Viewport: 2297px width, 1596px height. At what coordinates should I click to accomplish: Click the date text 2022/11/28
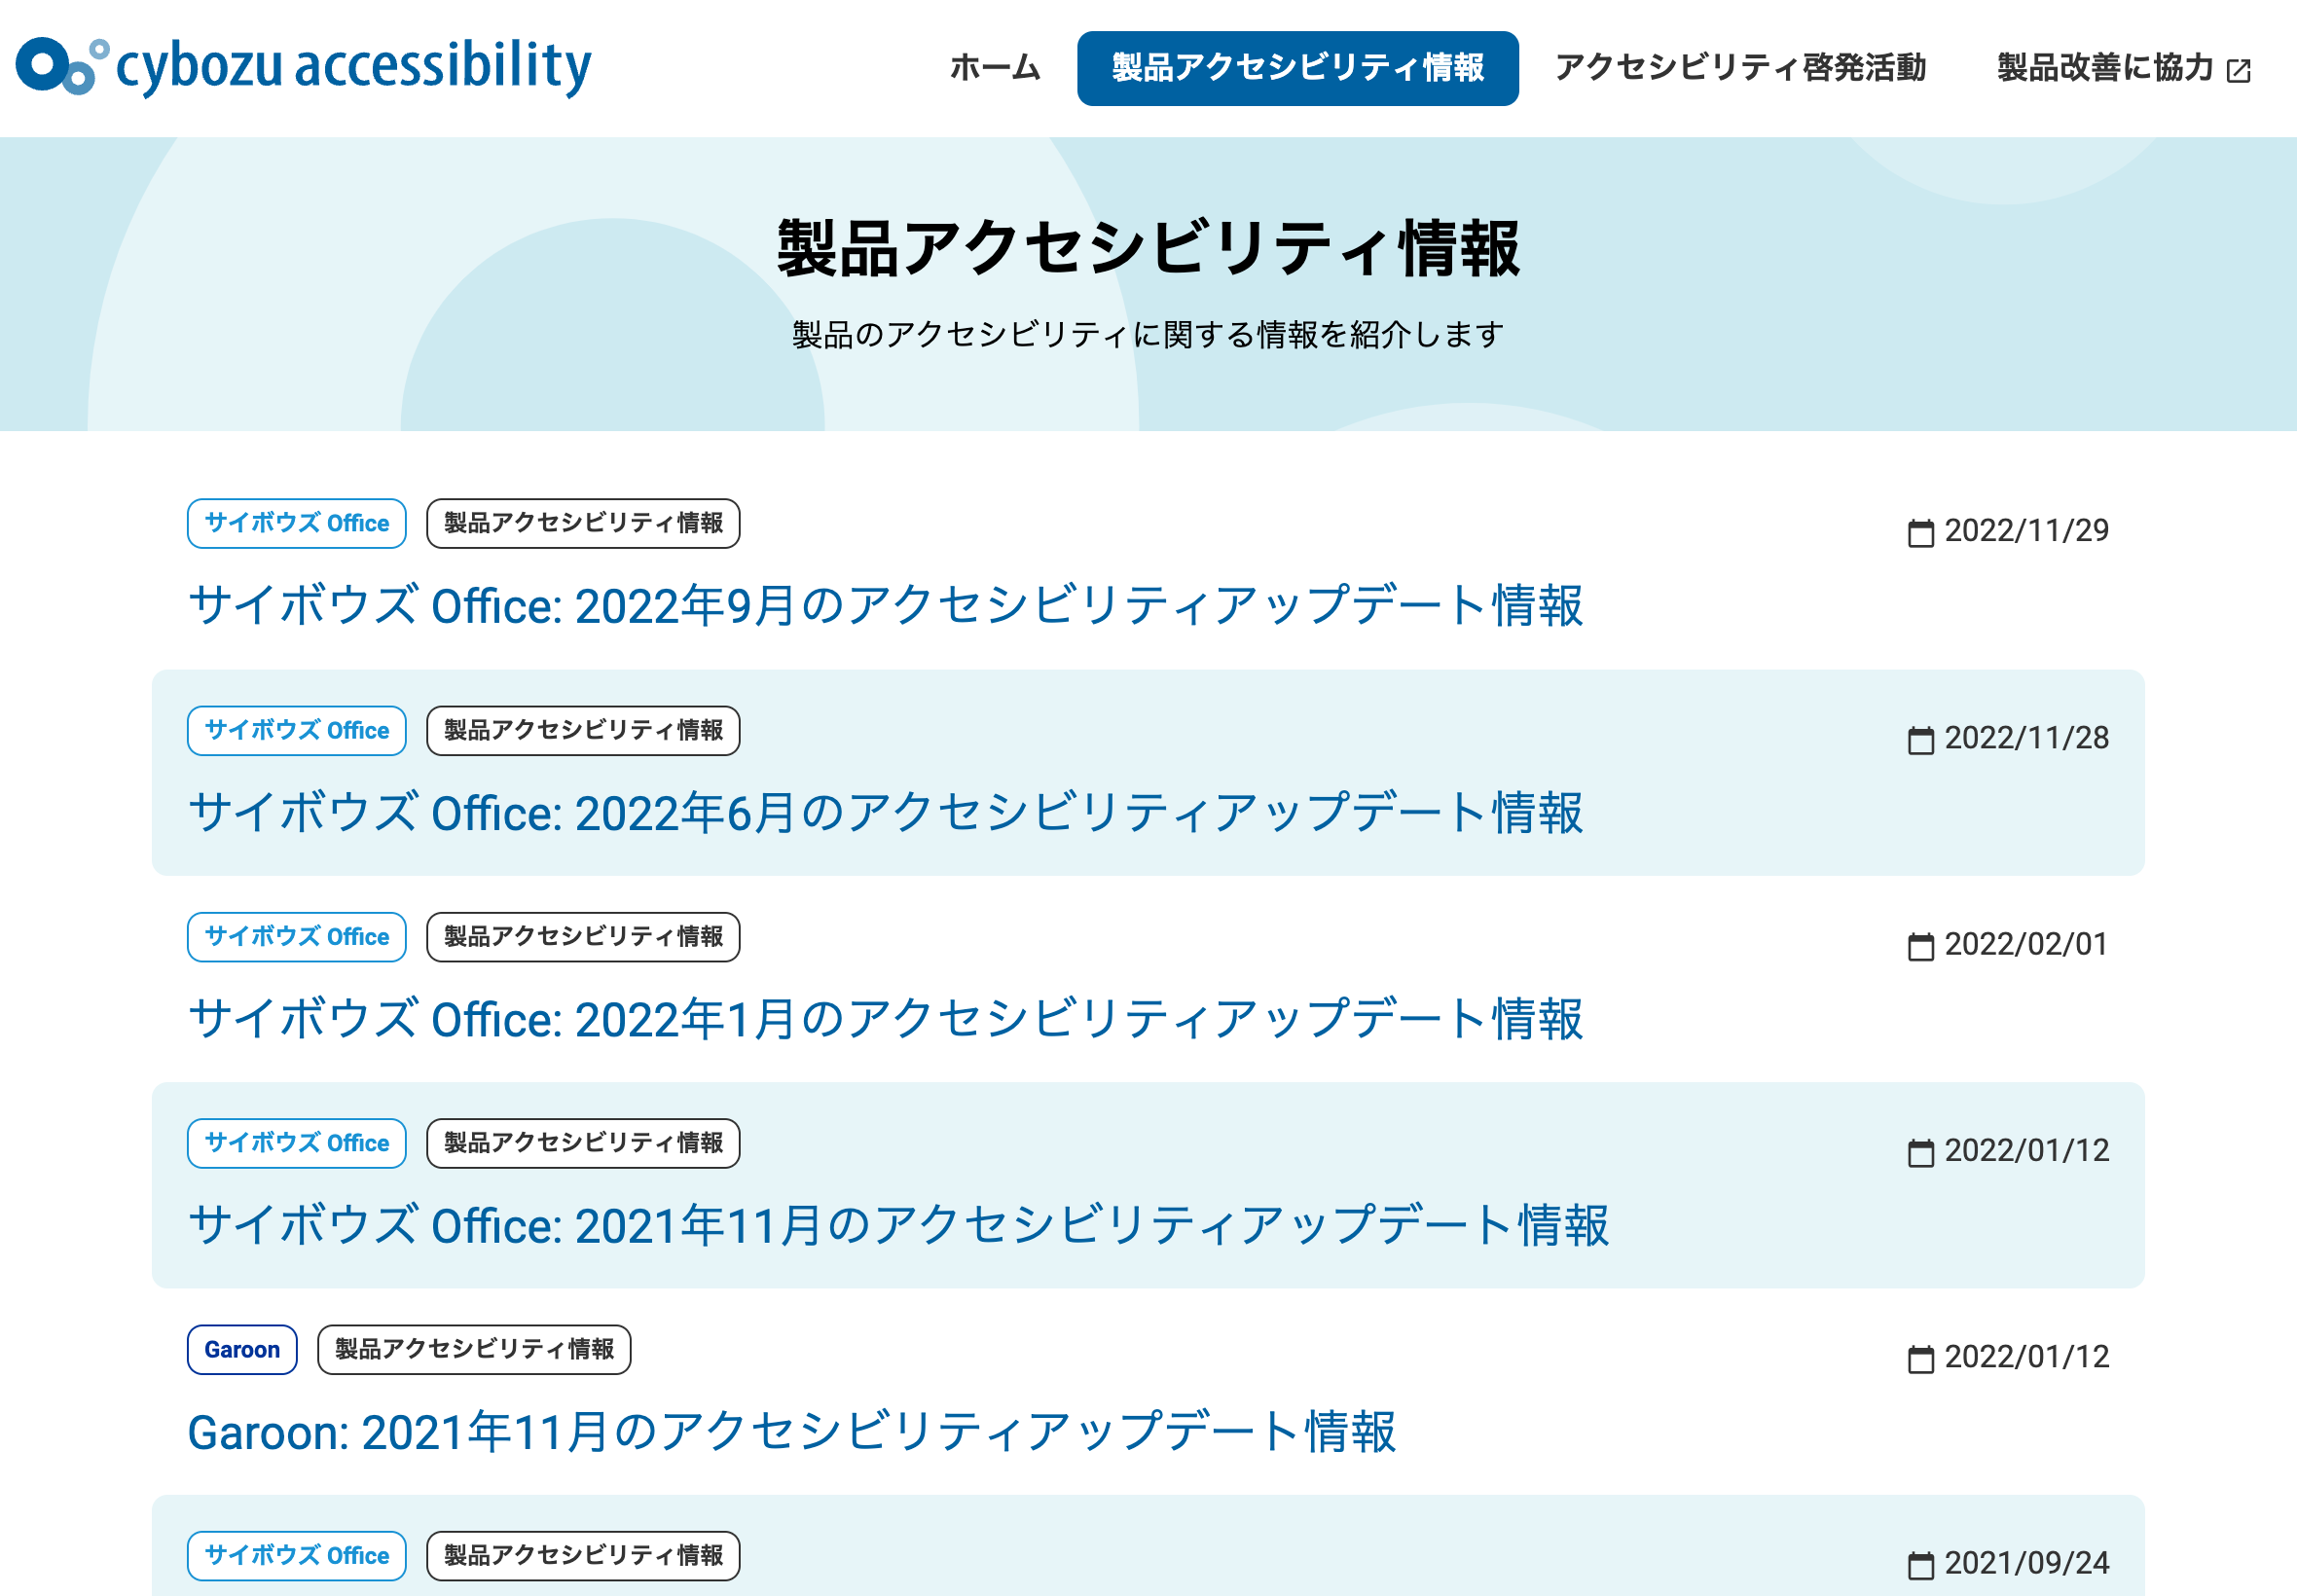2027,738
